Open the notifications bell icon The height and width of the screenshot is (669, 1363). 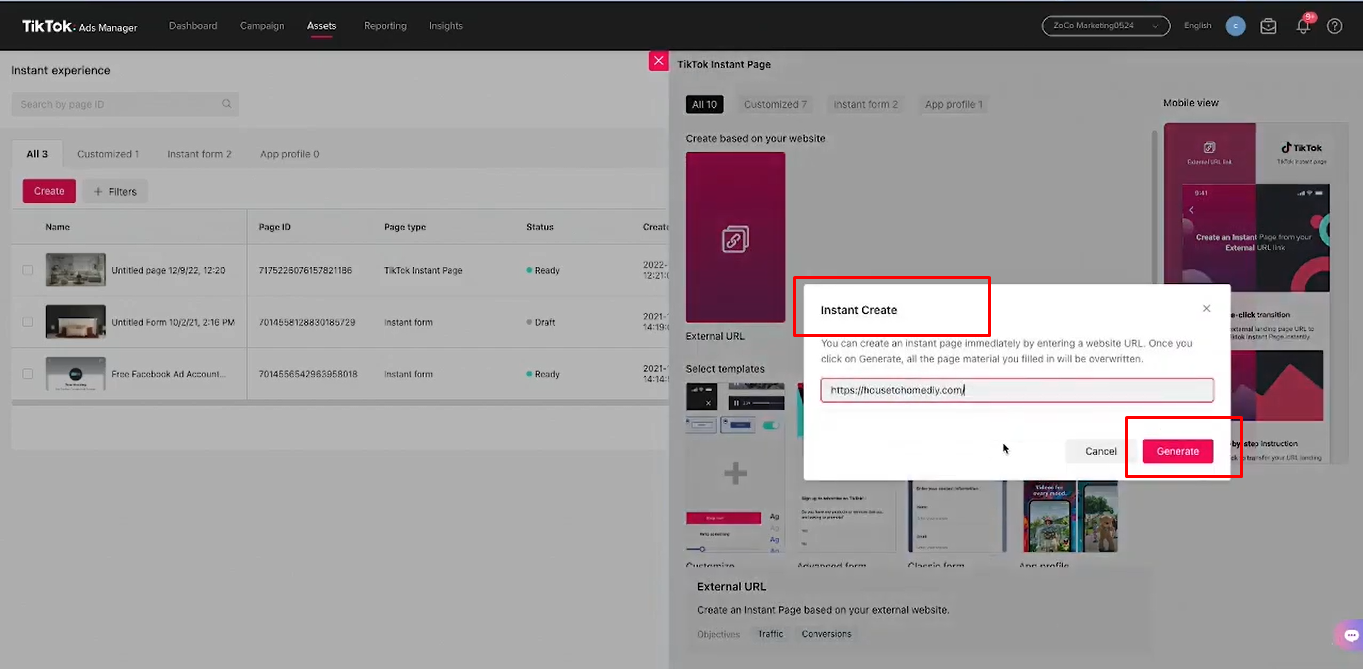click(x=1302, y=26)
